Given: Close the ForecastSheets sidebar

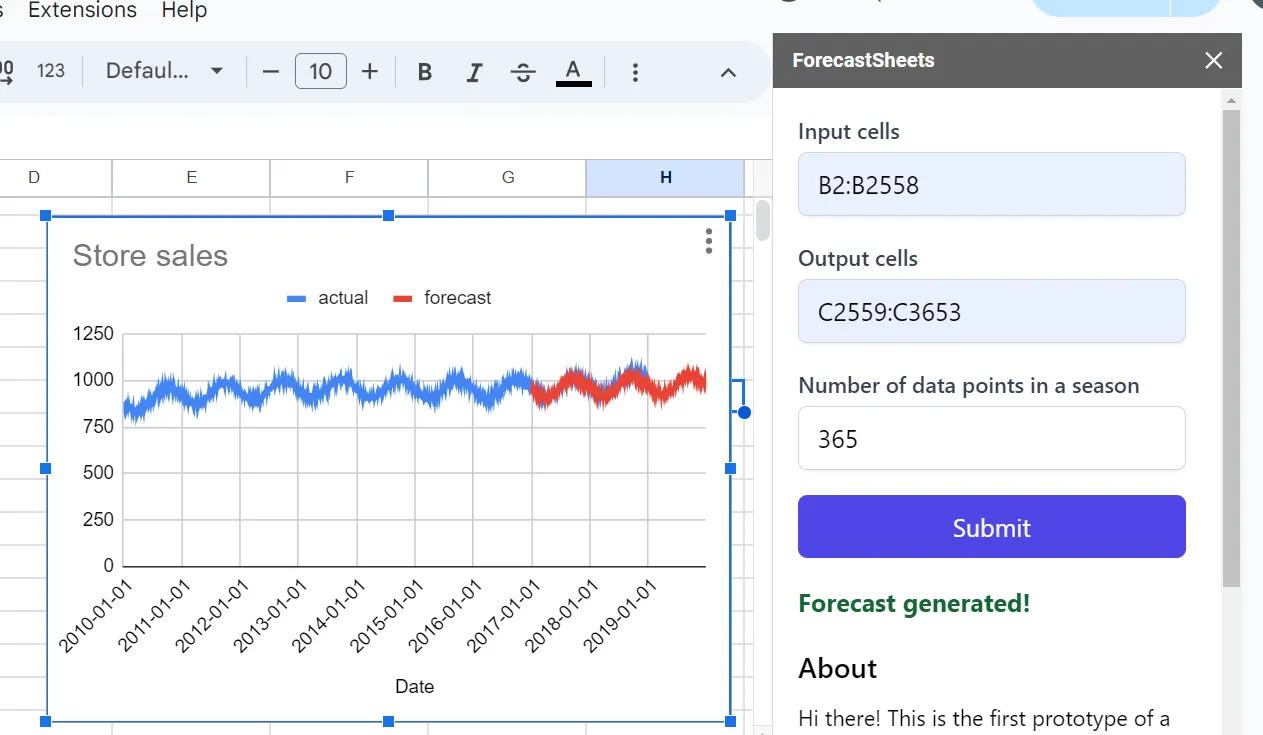Looking at the screenshot, I should pos(1213,60).
